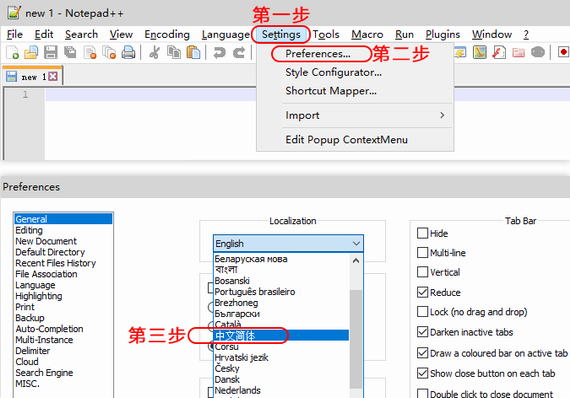
Task: Open Preferences... from Settings menu
Action: (318, 54)
